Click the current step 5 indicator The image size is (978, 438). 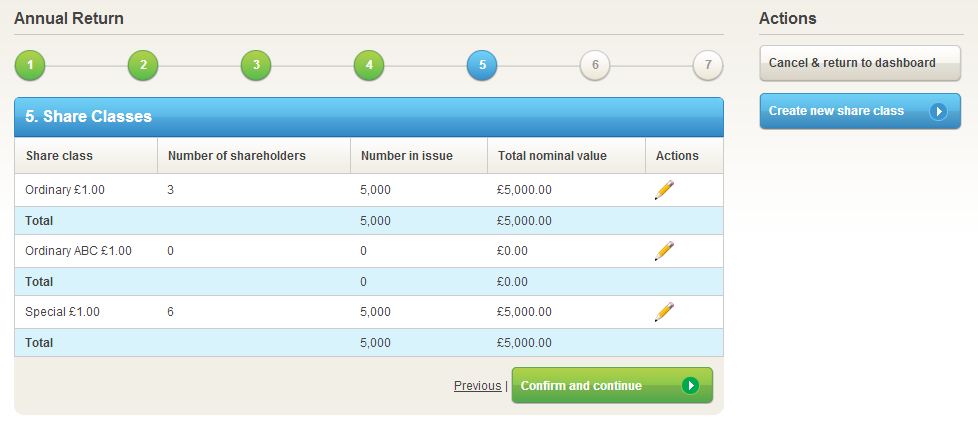(482, 66)
